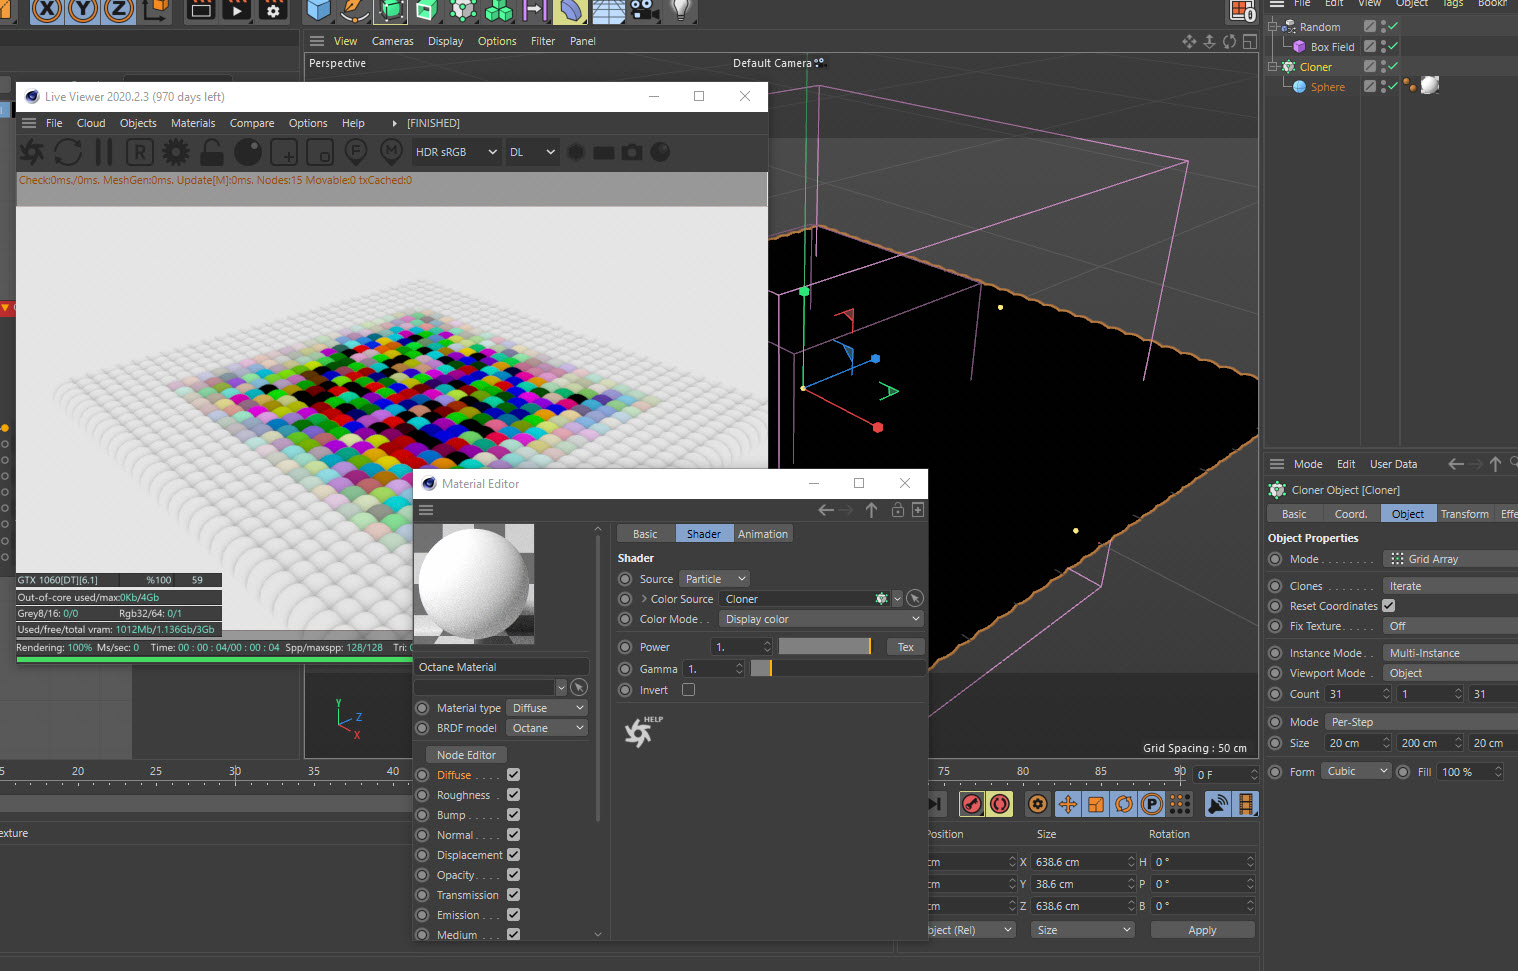Screen dimensions: 1518x971
Task: Click the Node Editor button
Action: [466, 755]
